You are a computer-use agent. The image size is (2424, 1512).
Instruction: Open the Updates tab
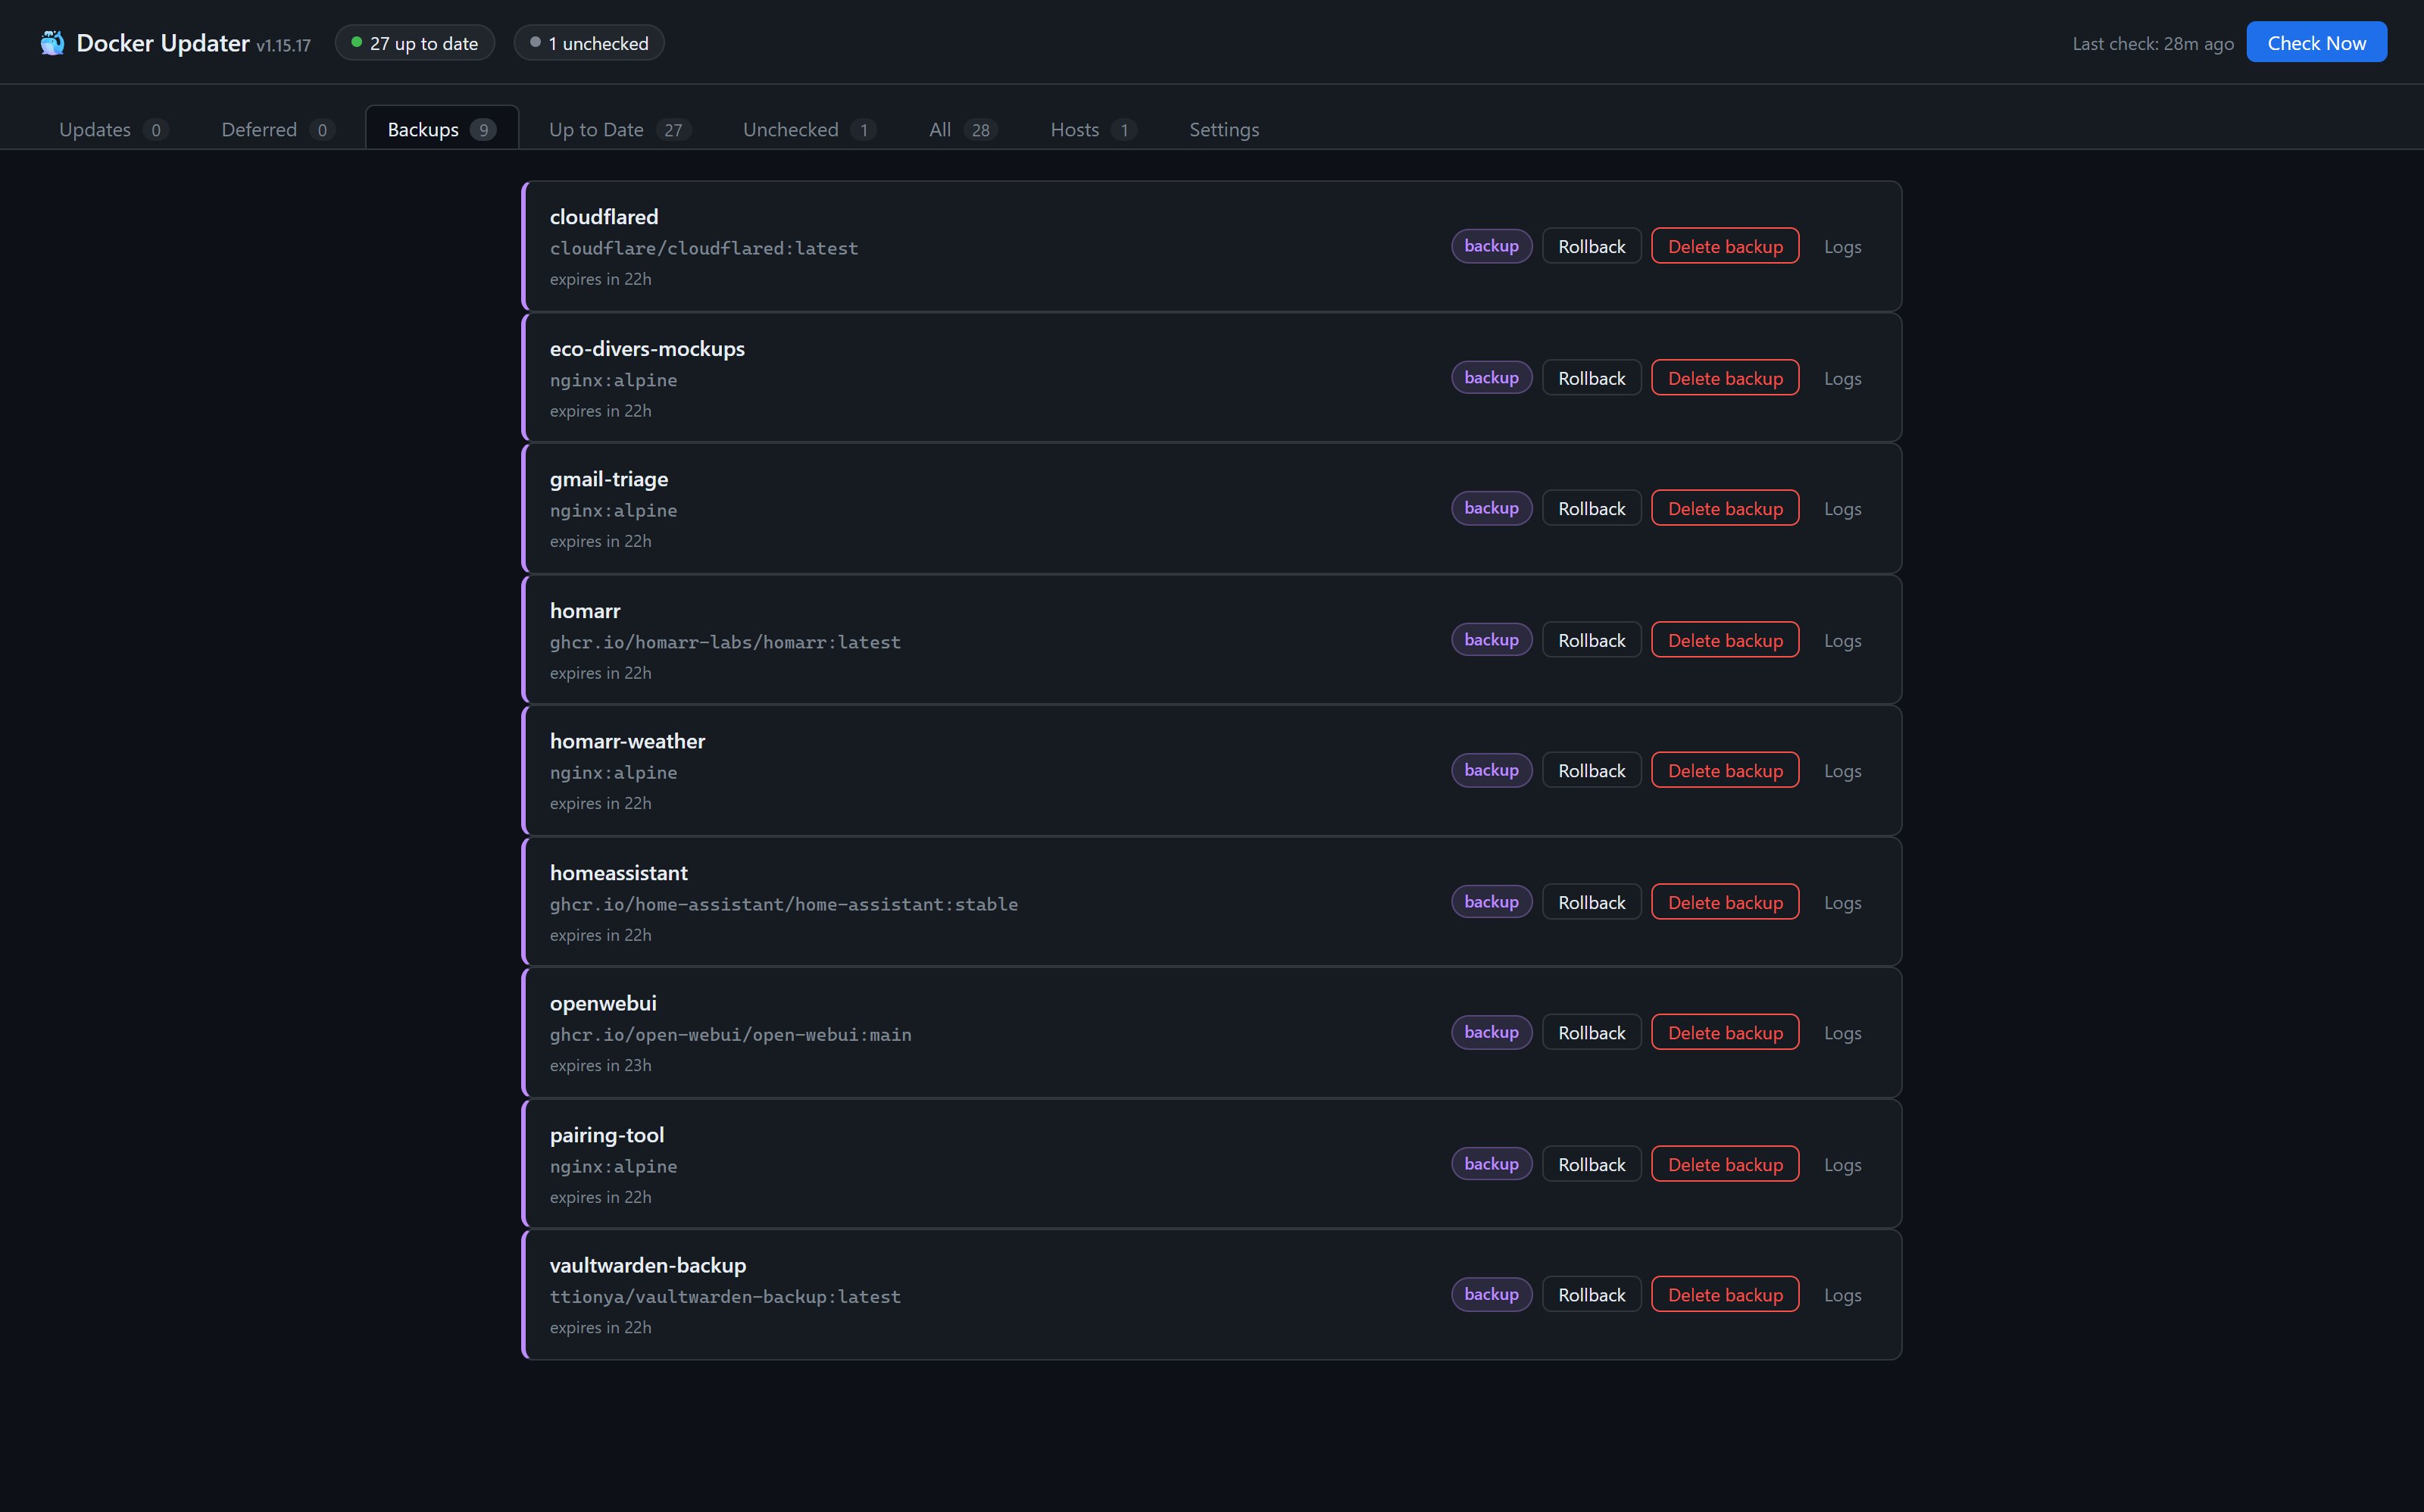[113, 129]
